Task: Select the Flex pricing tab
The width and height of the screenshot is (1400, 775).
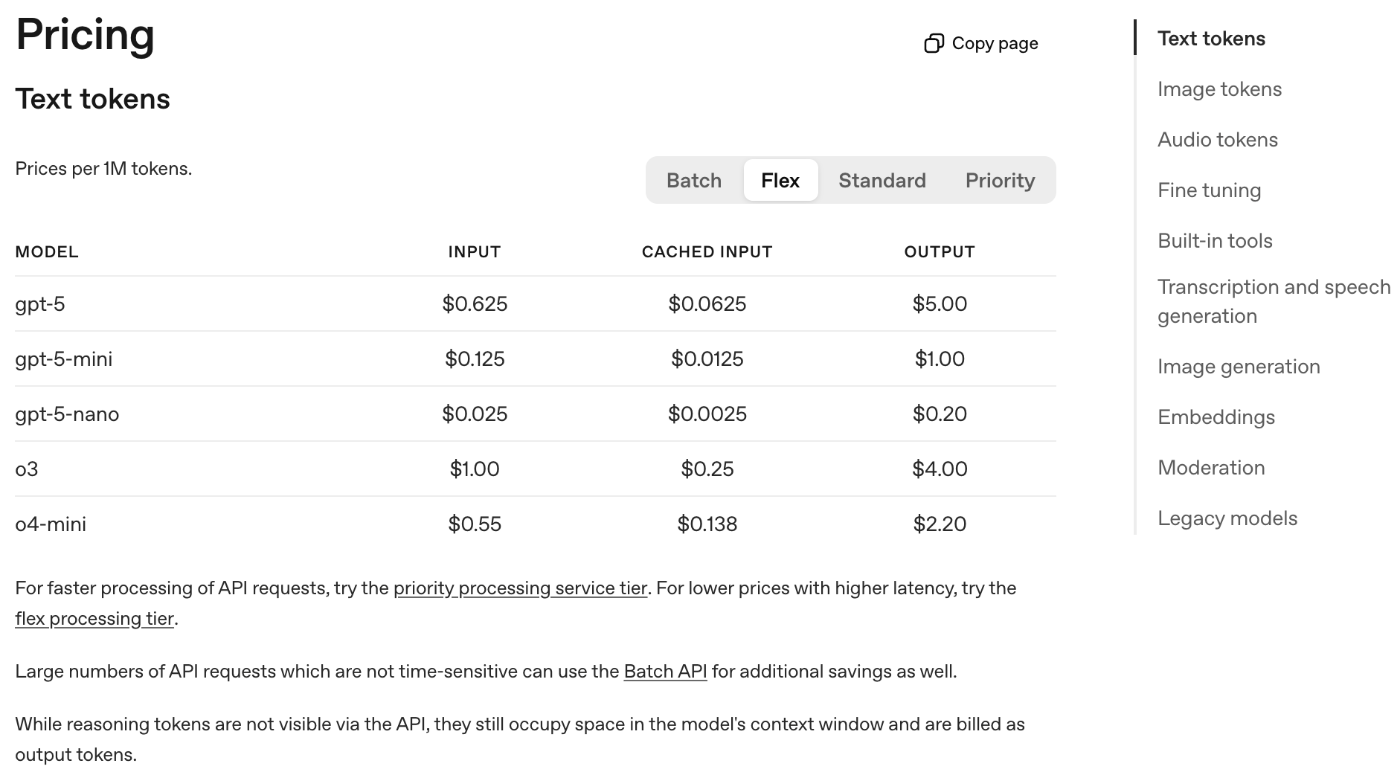Action: (x=780, y=181)
